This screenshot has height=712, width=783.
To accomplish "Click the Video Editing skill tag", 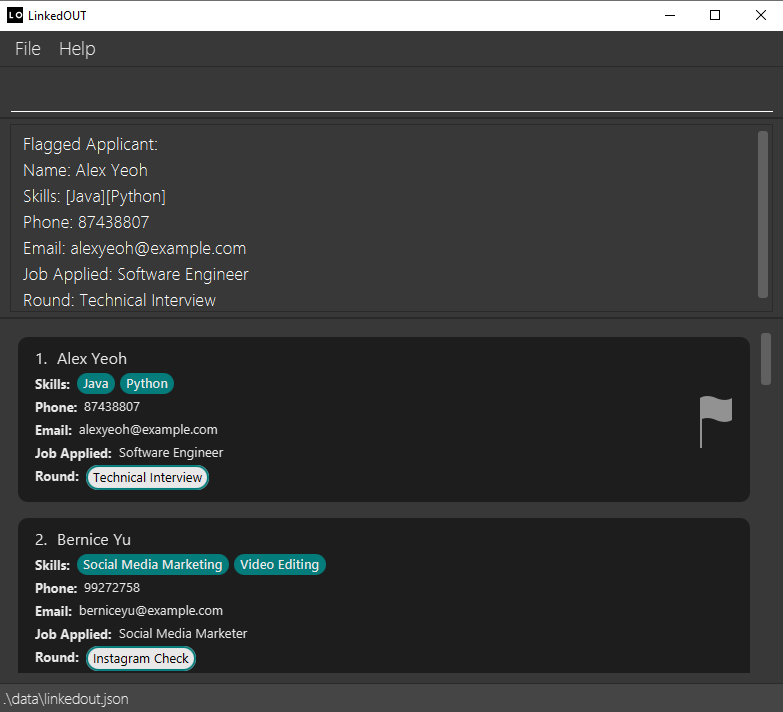I will pyautogui.click(x=280, y=565).
